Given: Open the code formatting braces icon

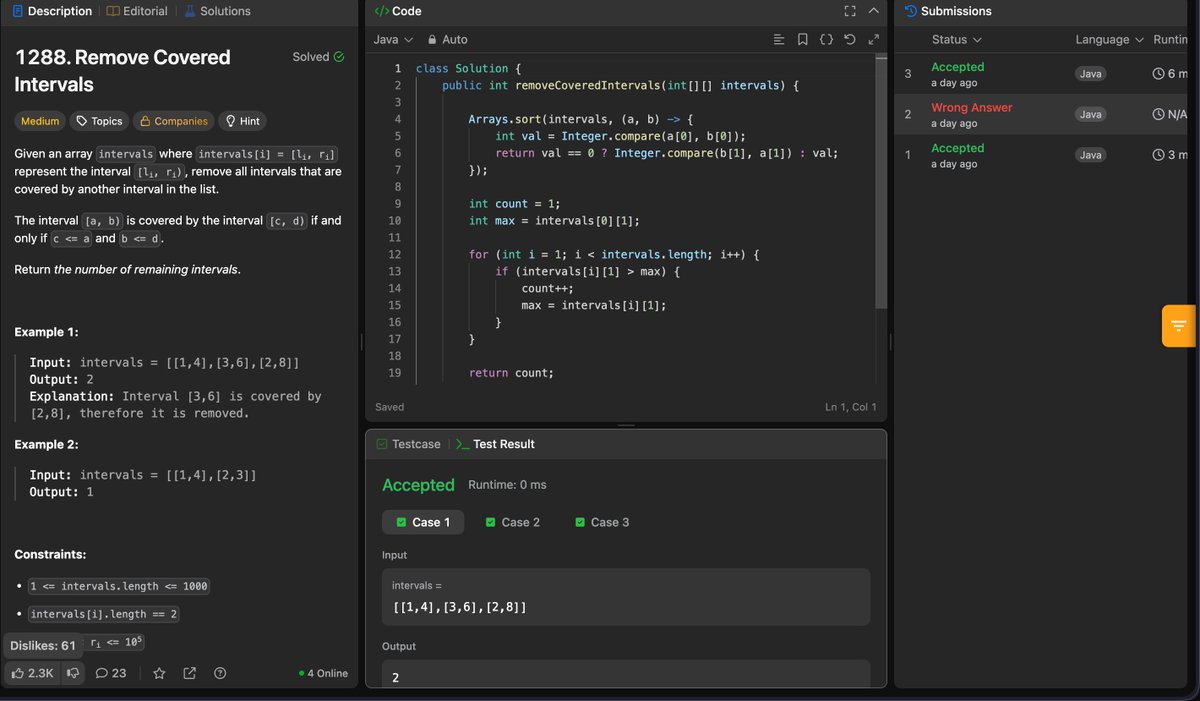Looking at the screenshot, I should (826, 39).
